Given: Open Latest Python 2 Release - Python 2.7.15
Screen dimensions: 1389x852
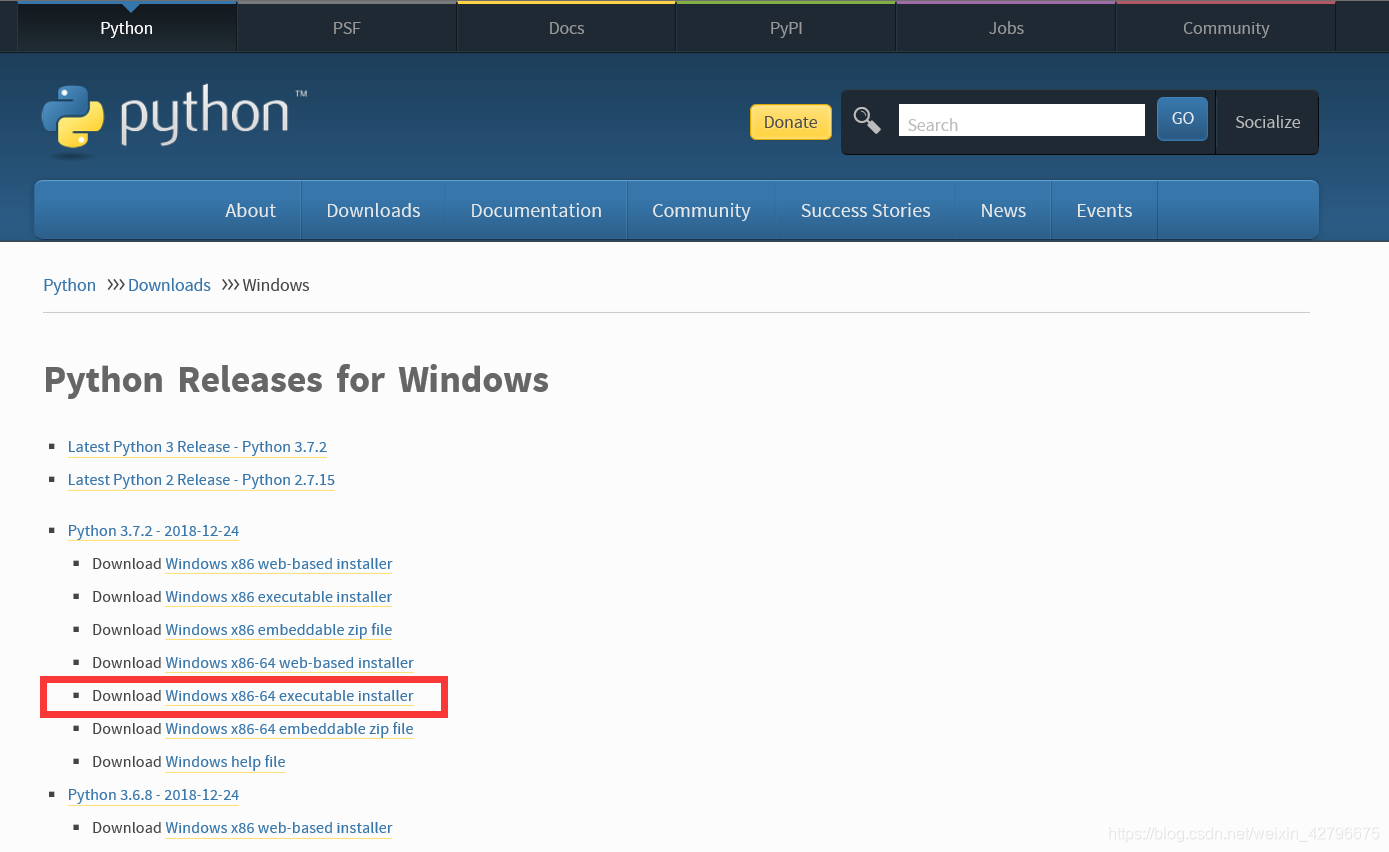Looking at the screenshot, I should (201, 480).
